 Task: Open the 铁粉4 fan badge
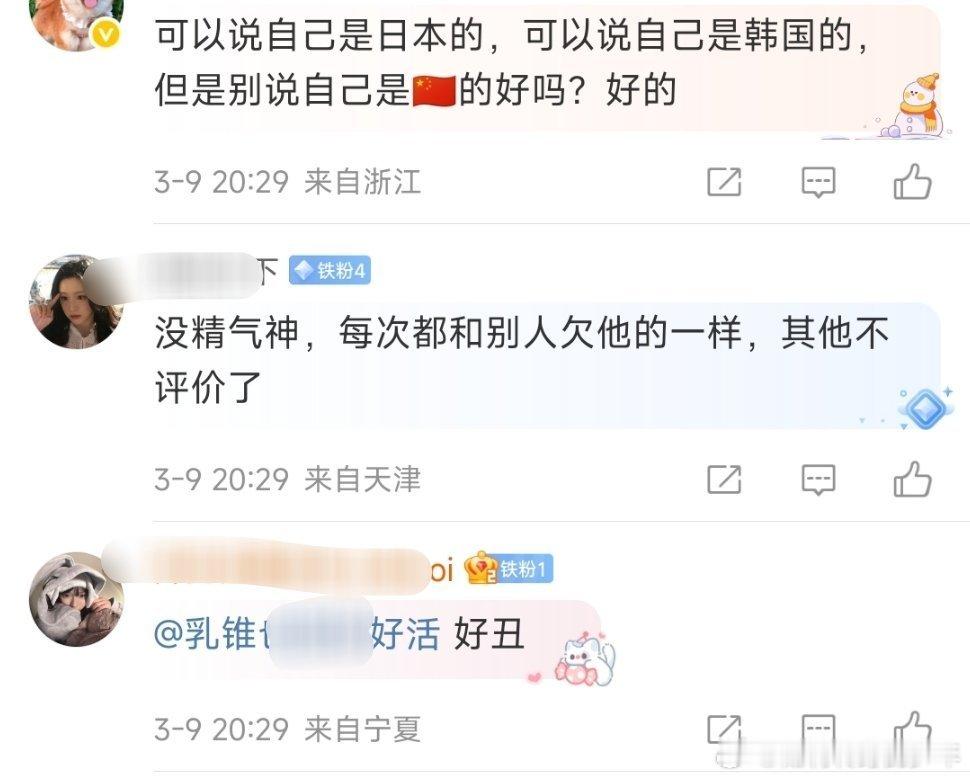pyautogui.click(x=330, y=270)
